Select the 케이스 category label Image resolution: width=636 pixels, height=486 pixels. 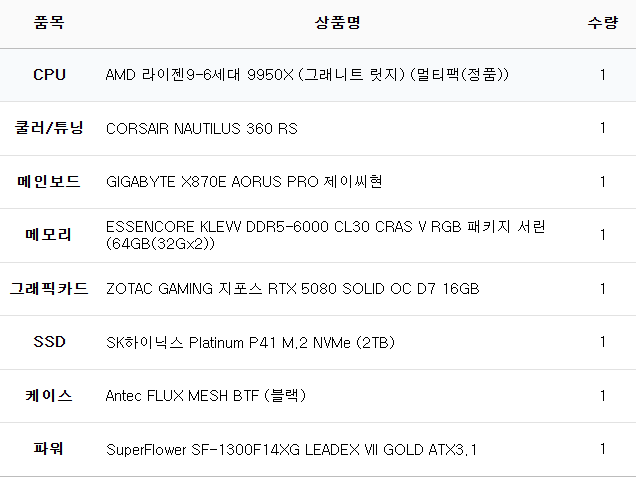pos(49,396)
